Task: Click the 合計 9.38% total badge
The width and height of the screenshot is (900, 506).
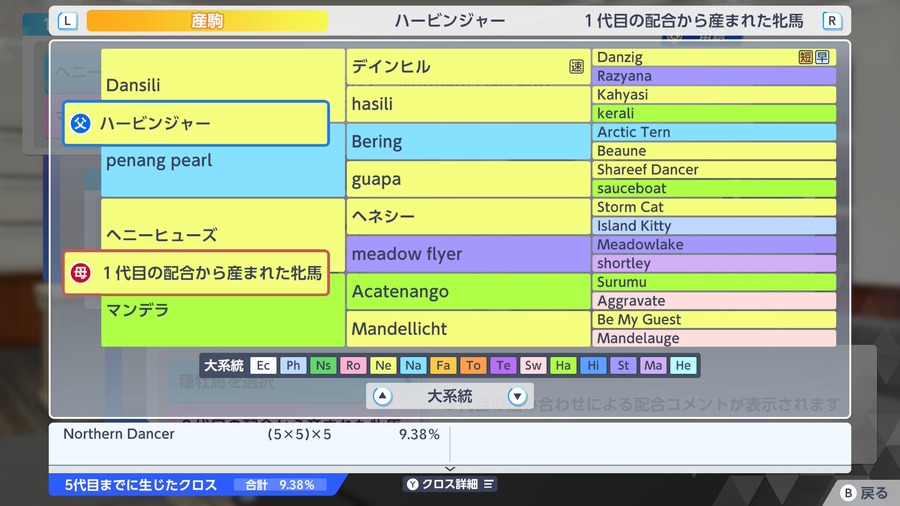Action: coord(280,485)
